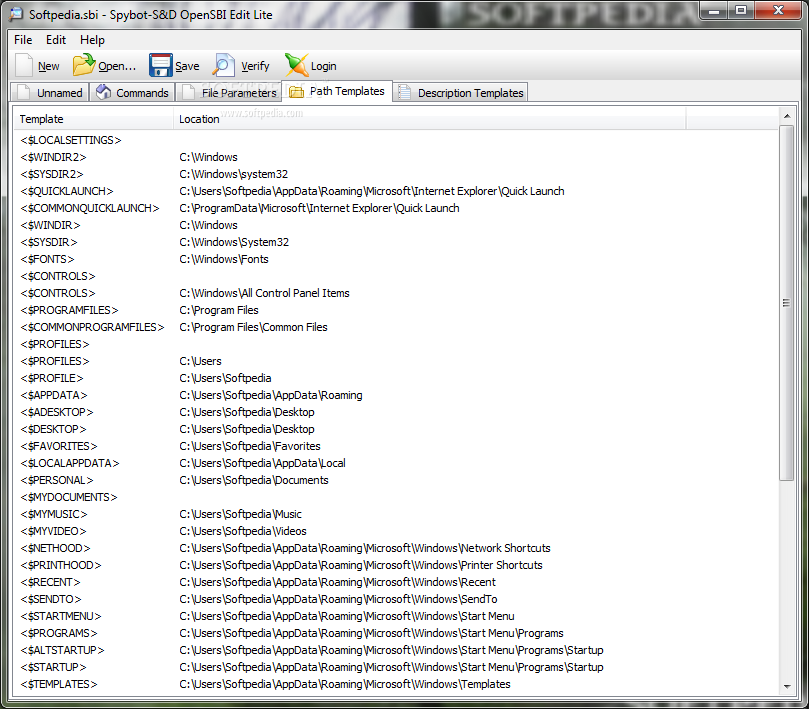Select the Path Templates tab
The image size is (809, 709).
(x=337, y=91)
